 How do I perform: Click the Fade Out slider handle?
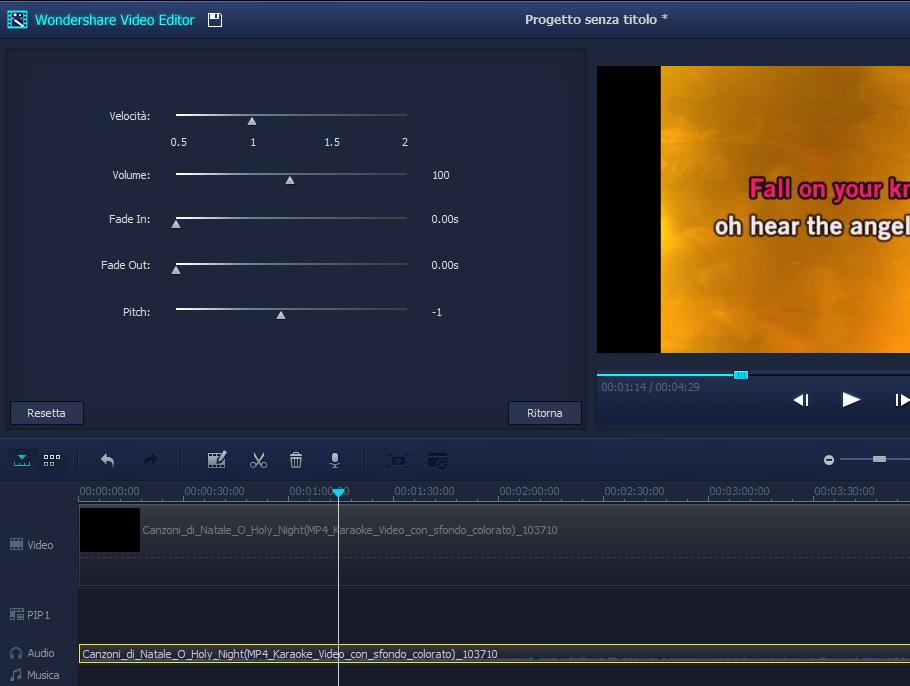click(x=176, y=270)
